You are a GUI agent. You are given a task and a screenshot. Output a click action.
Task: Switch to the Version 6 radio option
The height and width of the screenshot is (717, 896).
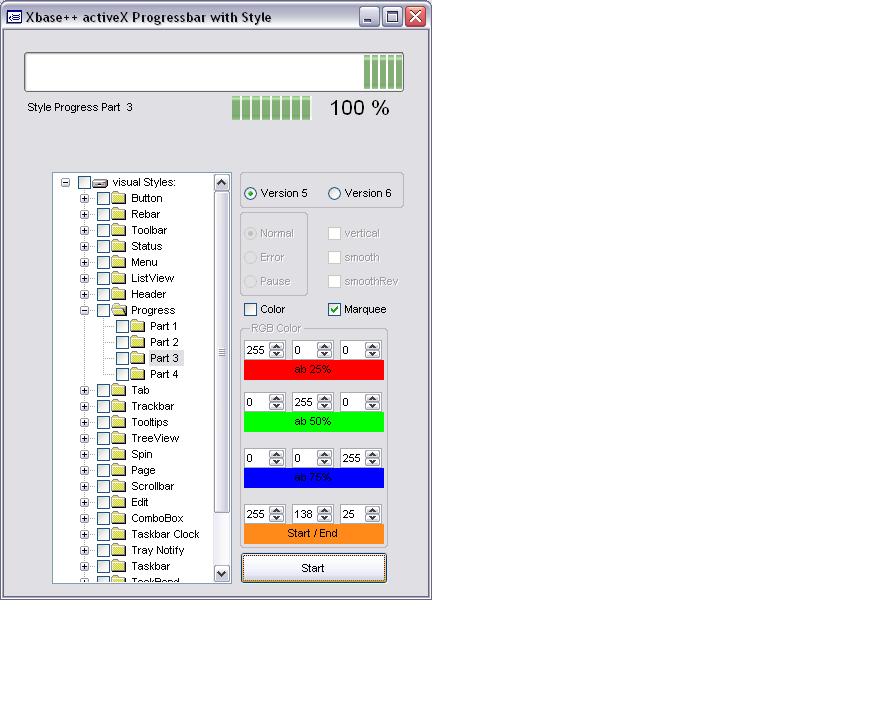[x=334, y=194]
